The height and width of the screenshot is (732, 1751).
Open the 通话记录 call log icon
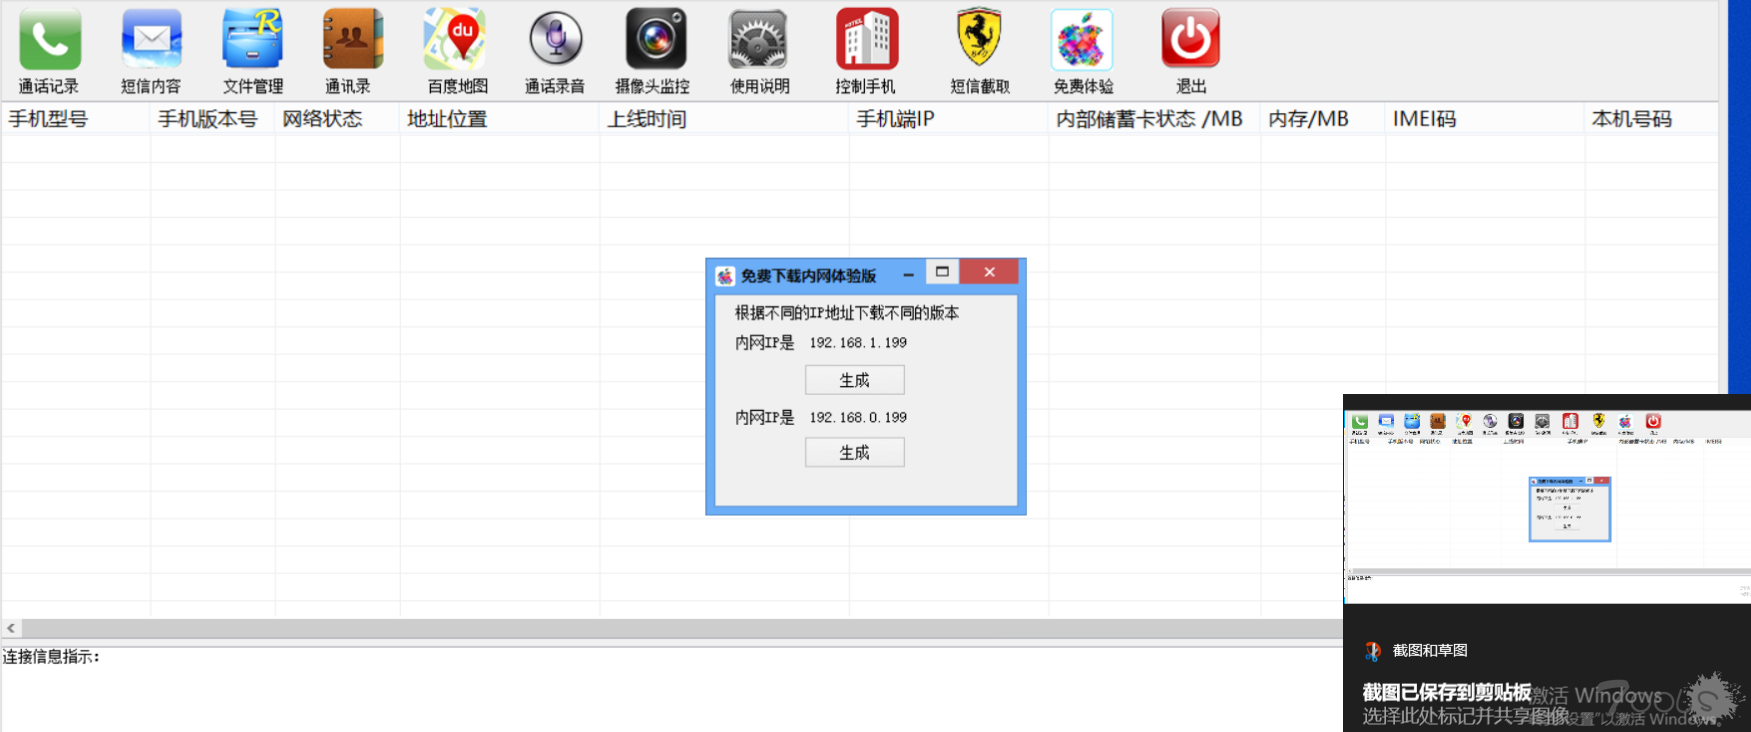pos(50,40)
